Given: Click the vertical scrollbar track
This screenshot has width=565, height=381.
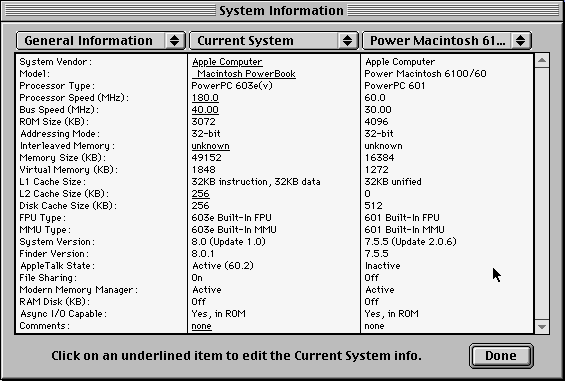Looking at the screenshot, I should pos(542,194).
